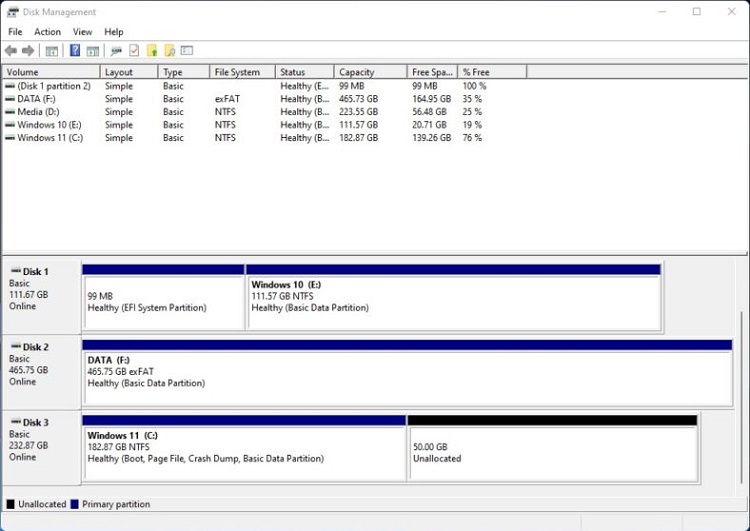This screenshot has height=531, width=750.
Task: Click the exFAT file system cell
Action: click(x=227, y=99)
